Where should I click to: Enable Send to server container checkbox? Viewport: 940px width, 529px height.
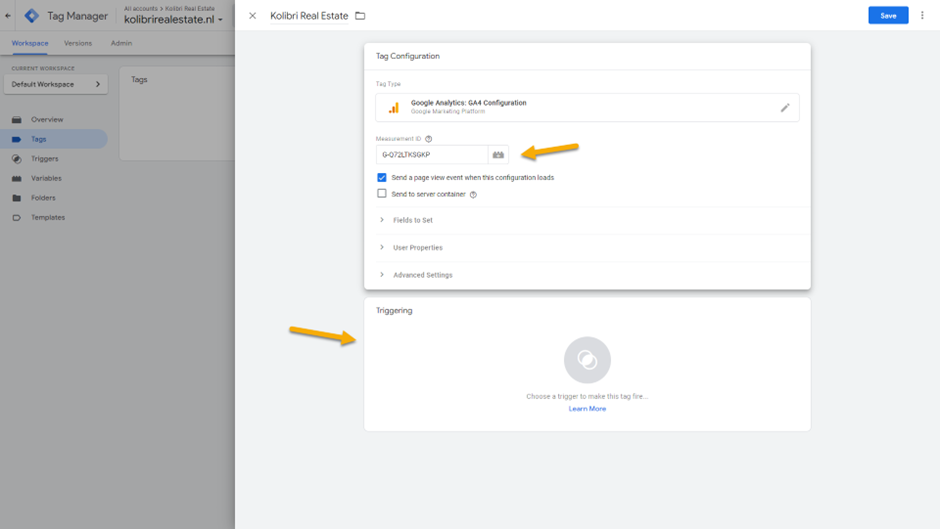click(382, 194)
